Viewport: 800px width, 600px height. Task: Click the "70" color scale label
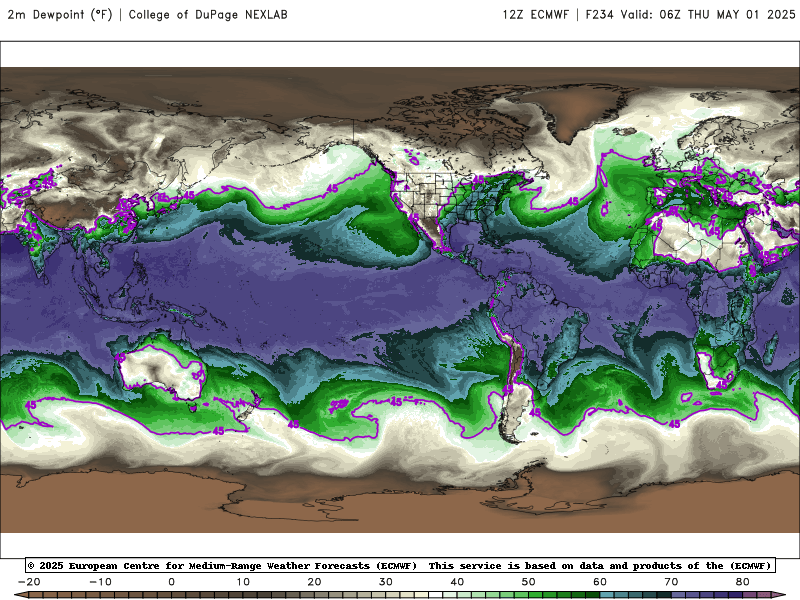coord(672,582)
